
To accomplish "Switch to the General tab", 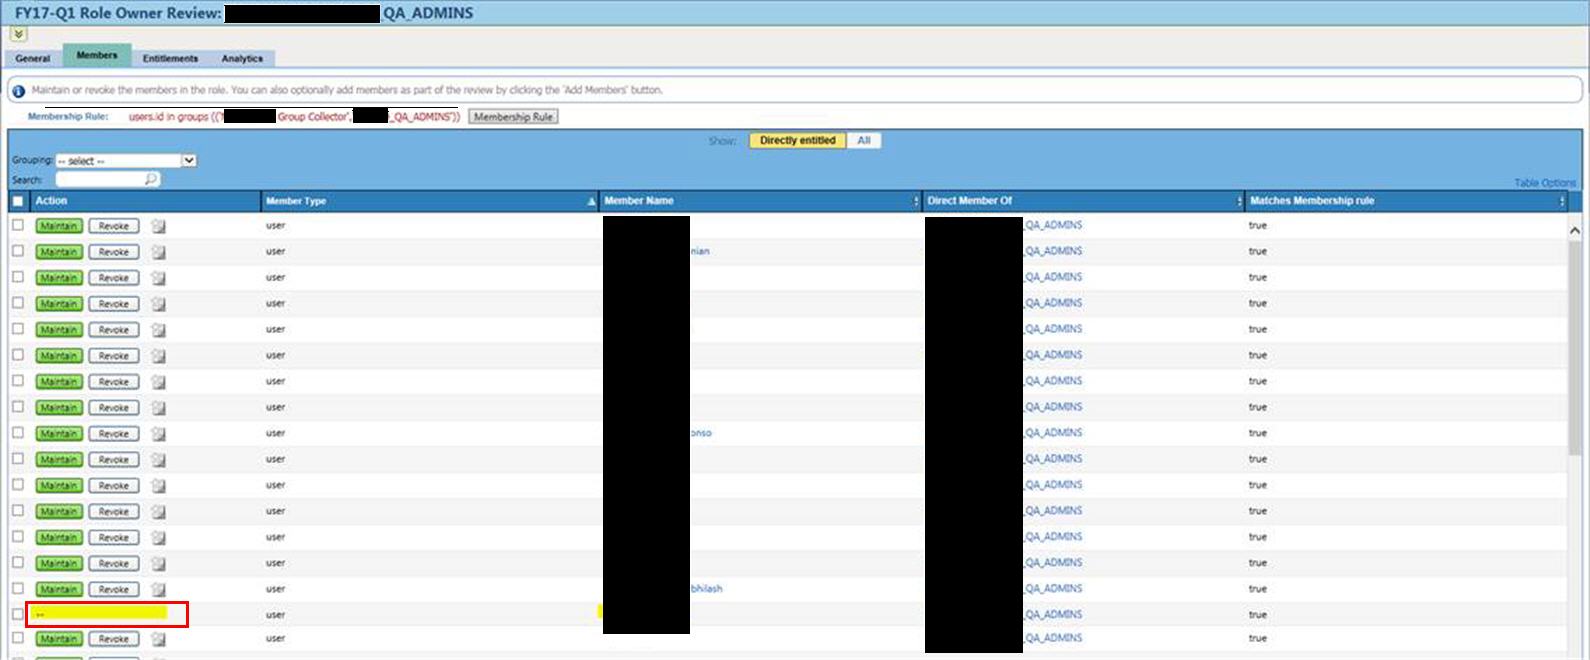I will [33, 59].
